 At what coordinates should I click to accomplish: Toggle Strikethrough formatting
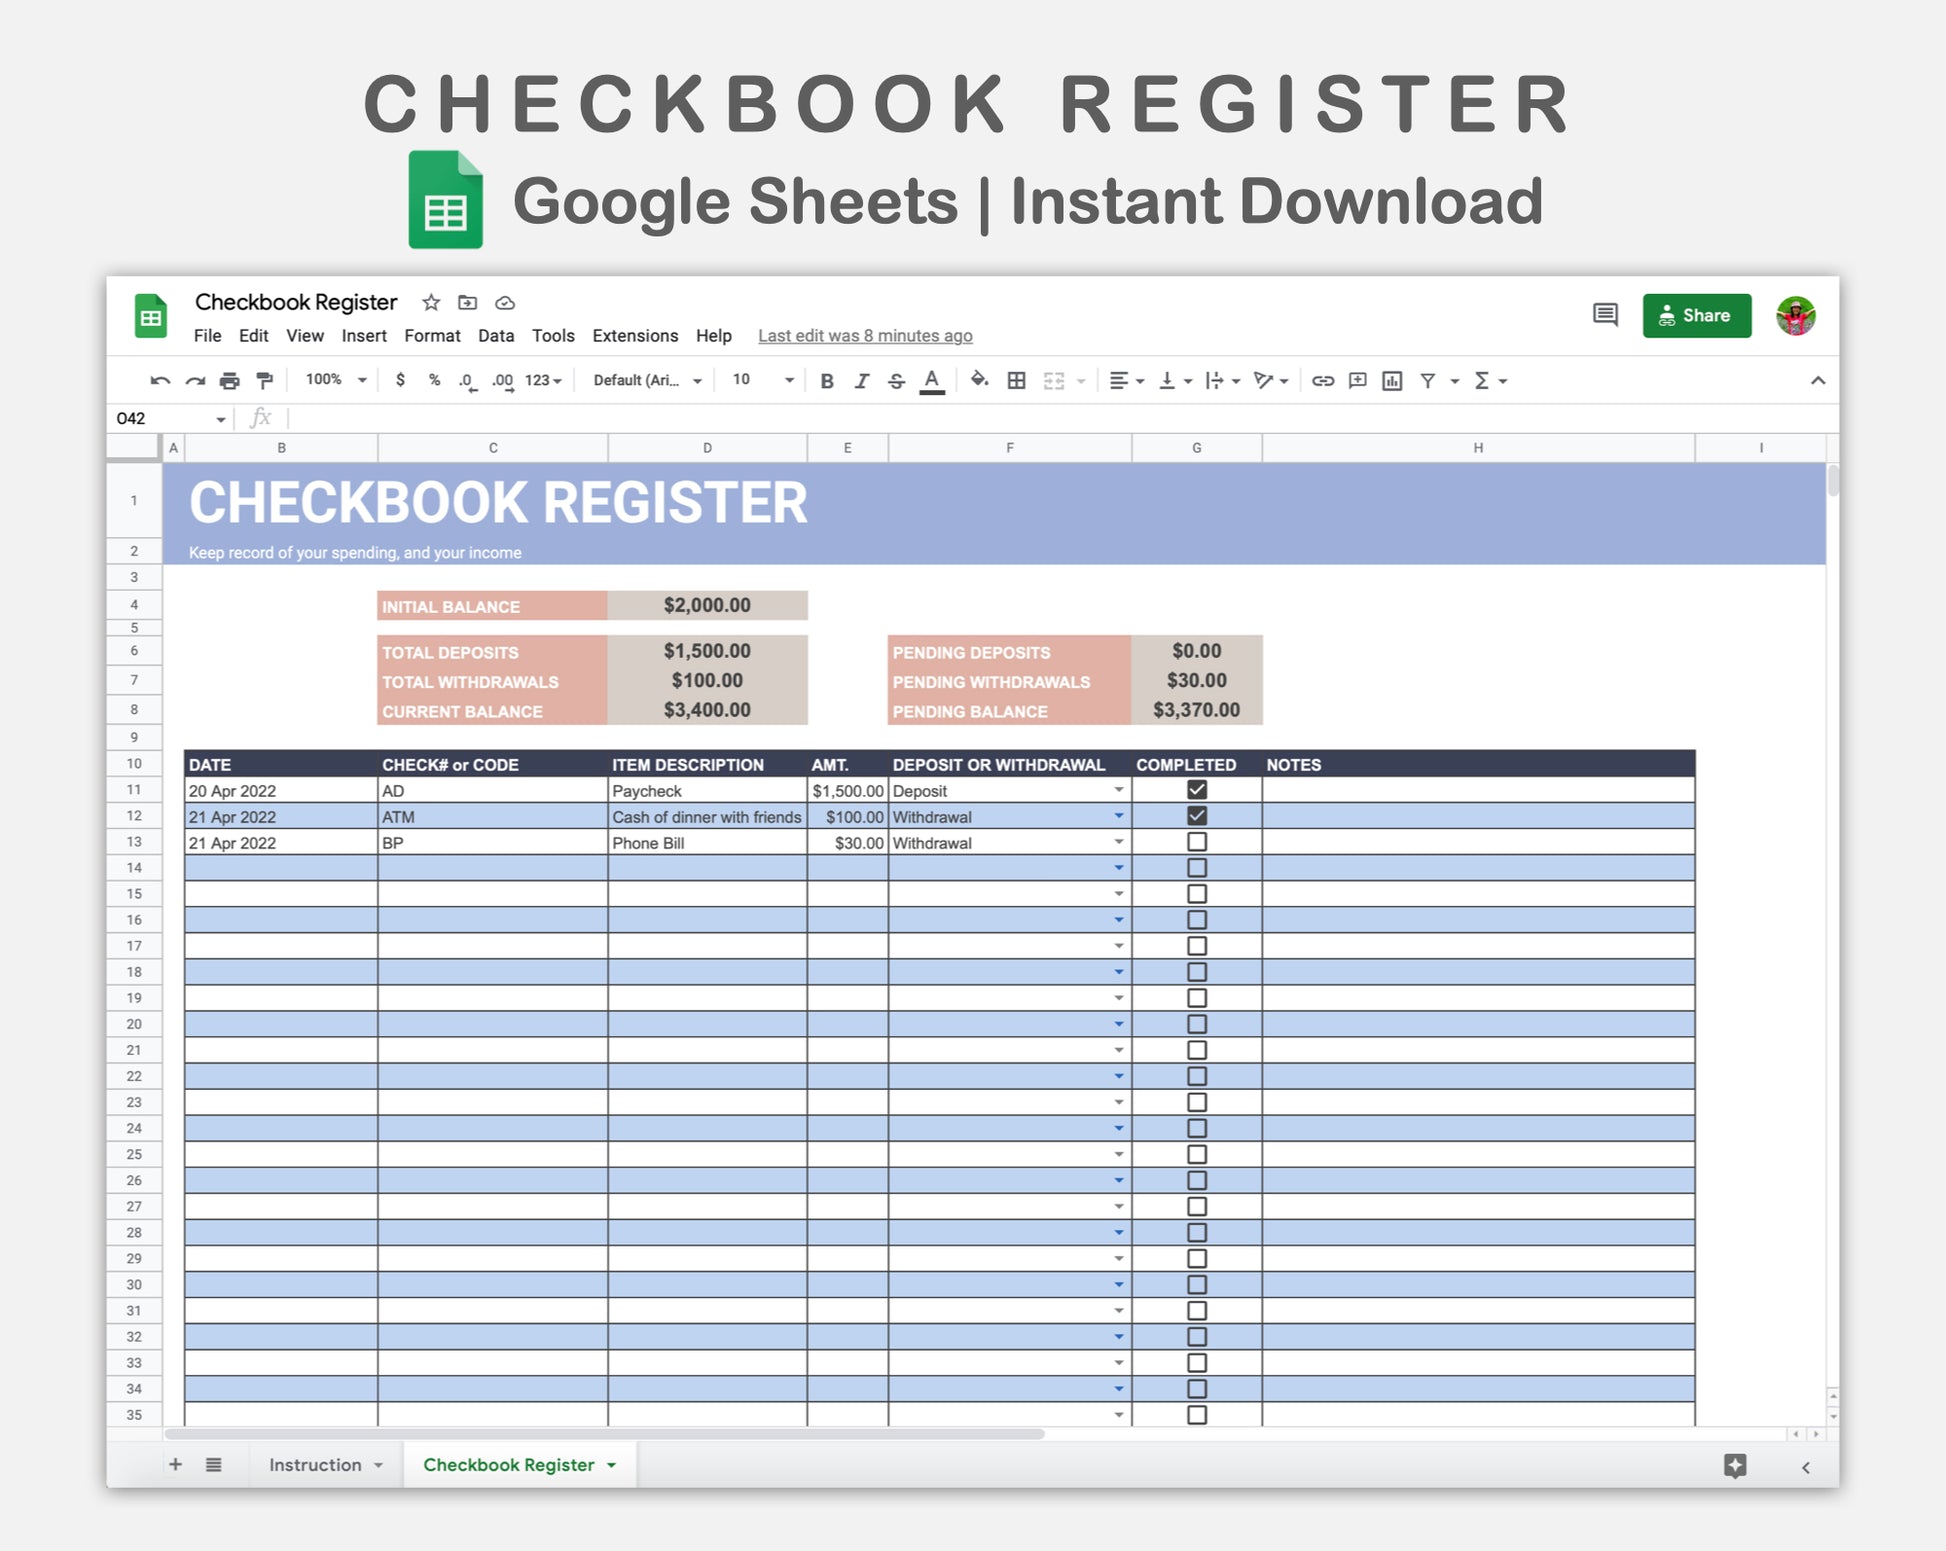point(896,381)
